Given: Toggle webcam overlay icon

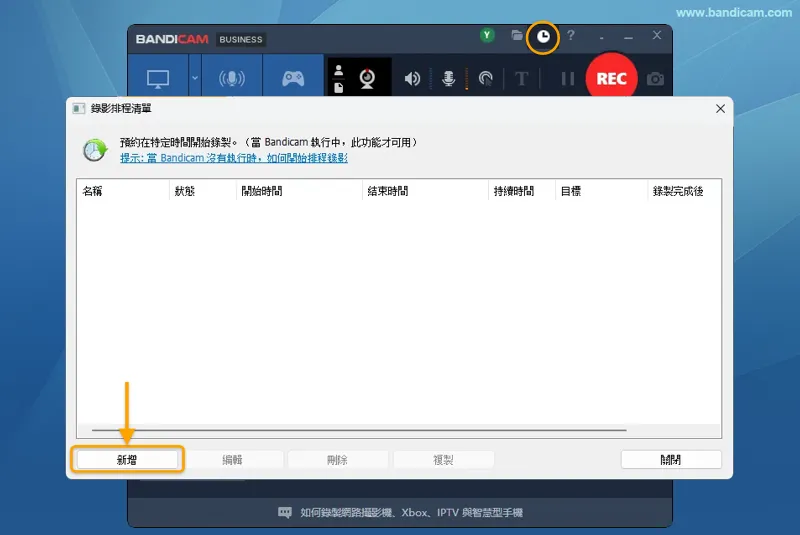Looking at the screenshot, I should pos(367,79).
